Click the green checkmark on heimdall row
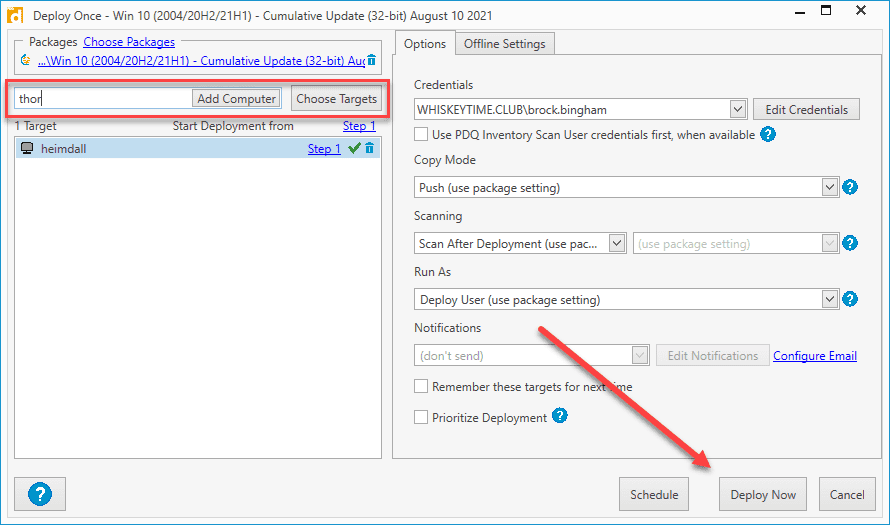Screen dimensions: 890x525 pos(355,148)
